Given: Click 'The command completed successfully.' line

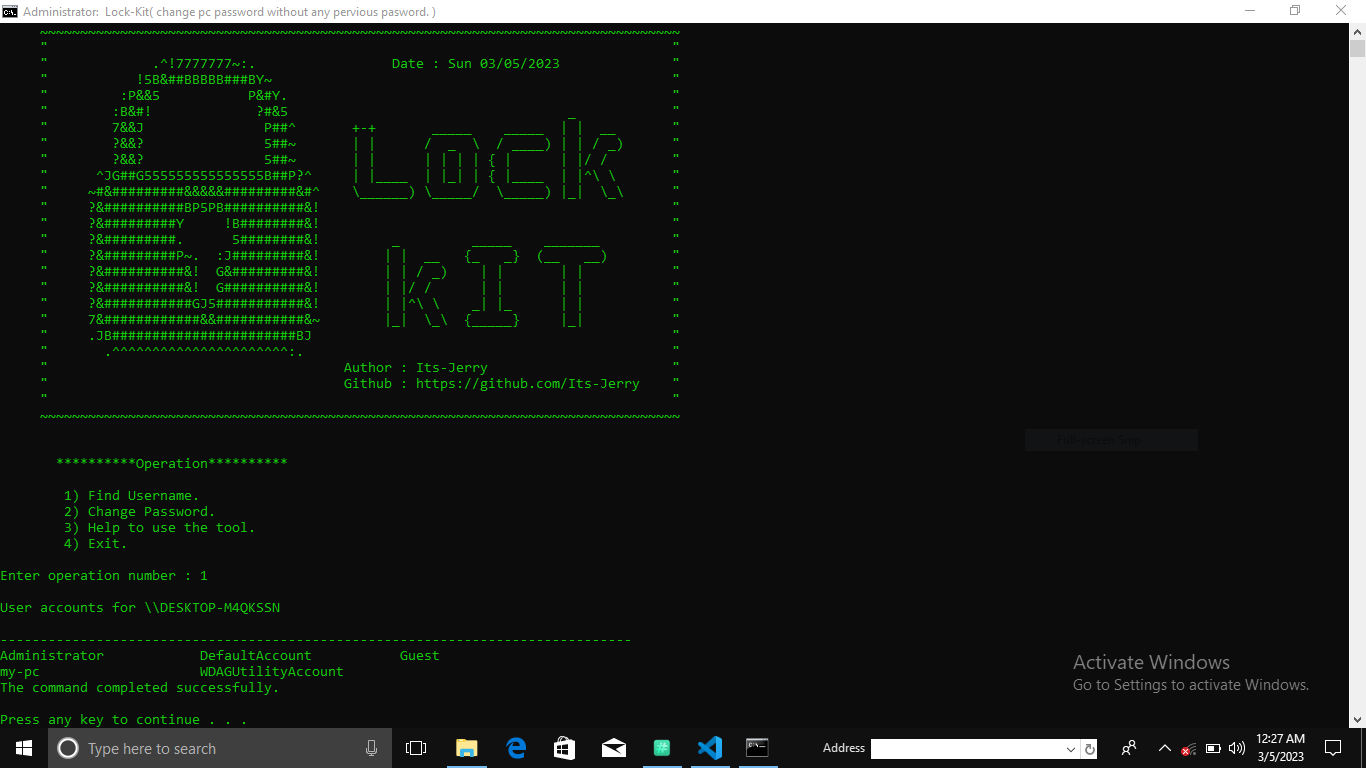Looking at the screenshot, I should (140, 687).
